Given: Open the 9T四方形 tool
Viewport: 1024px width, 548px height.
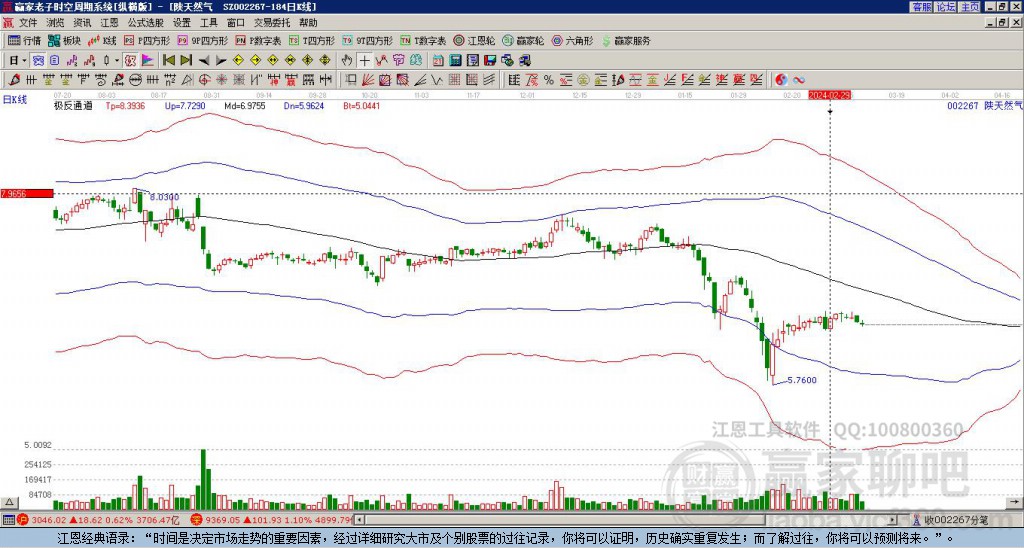Looking at the screenshot, I should click(x=367, y=40).
